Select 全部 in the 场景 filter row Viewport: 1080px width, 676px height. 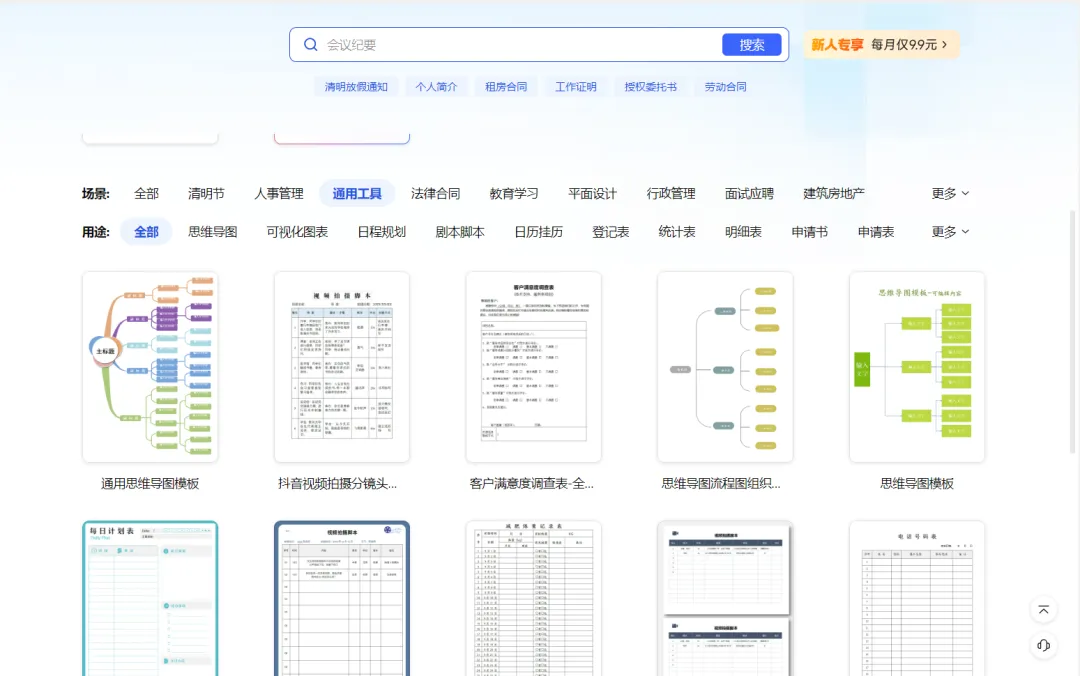[x=146, y=194]
